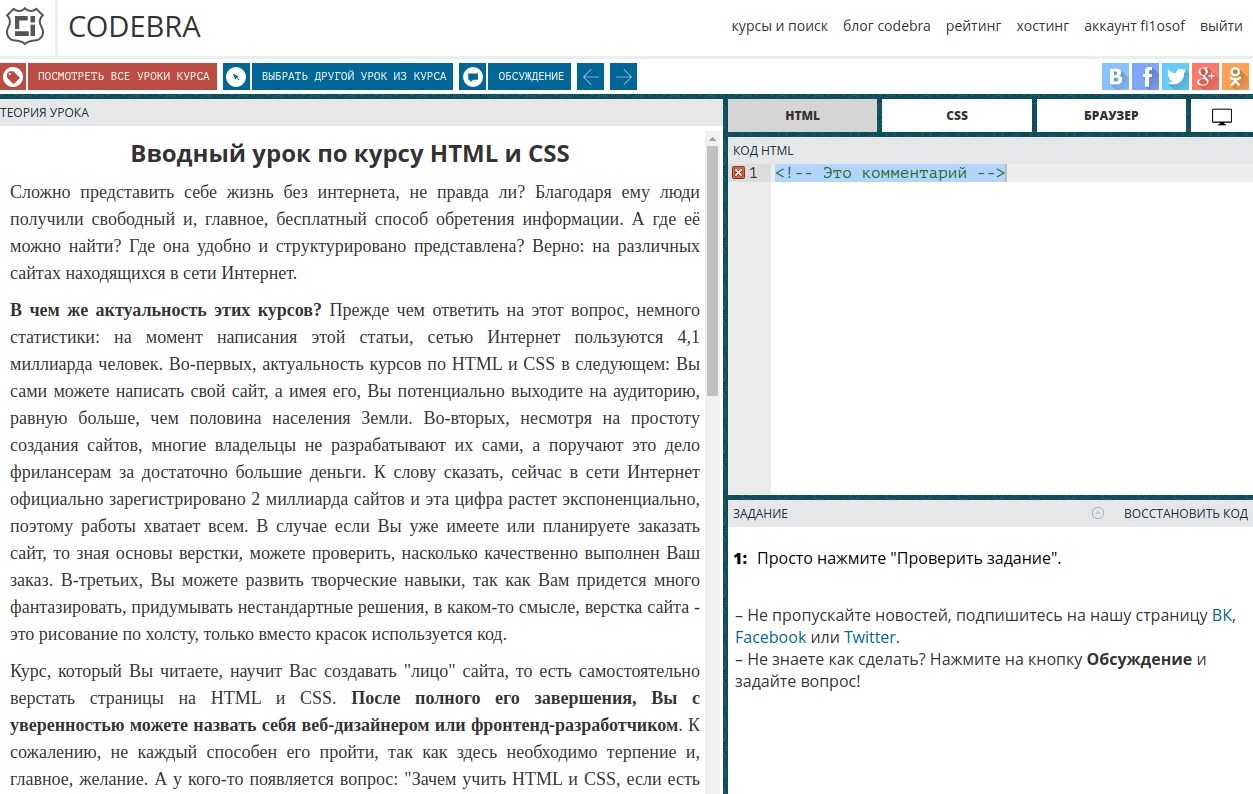1253x794 pixels.
Task: Go to previous lesson arrow
Action: (x=590, y=77)
